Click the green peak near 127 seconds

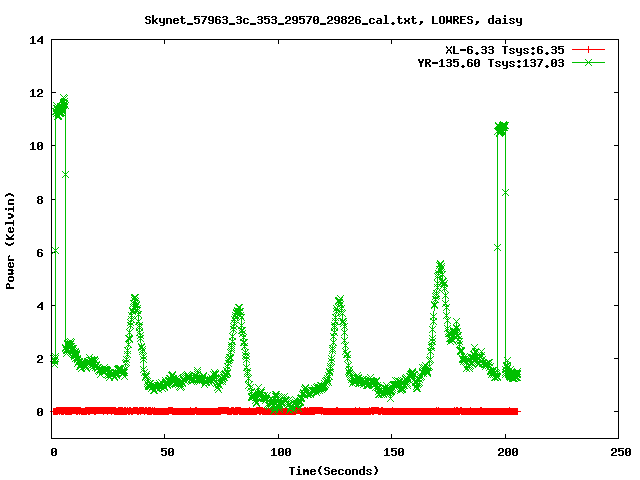point(339,302)
